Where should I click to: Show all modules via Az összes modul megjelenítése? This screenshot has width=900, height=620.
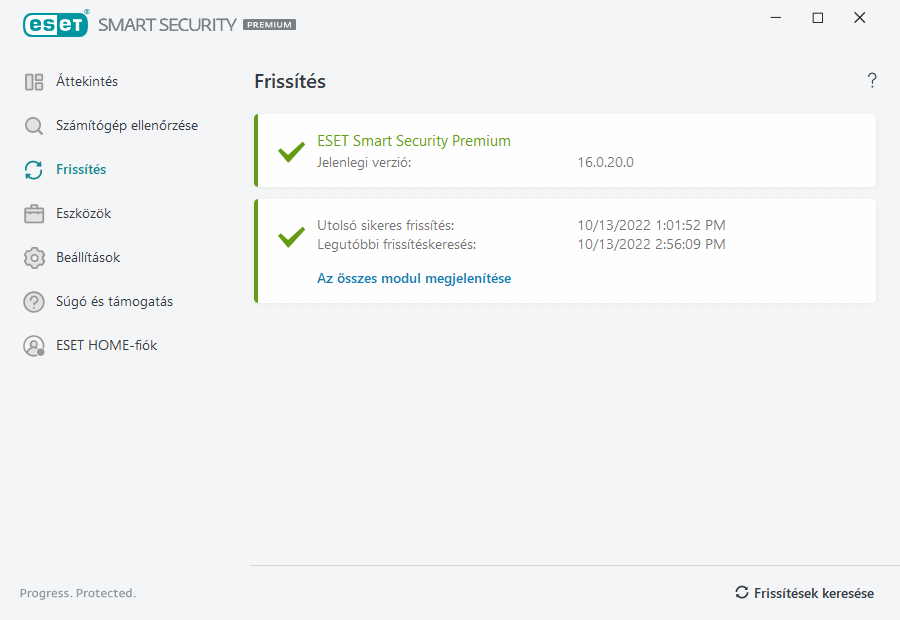click(x=414, y=279)
